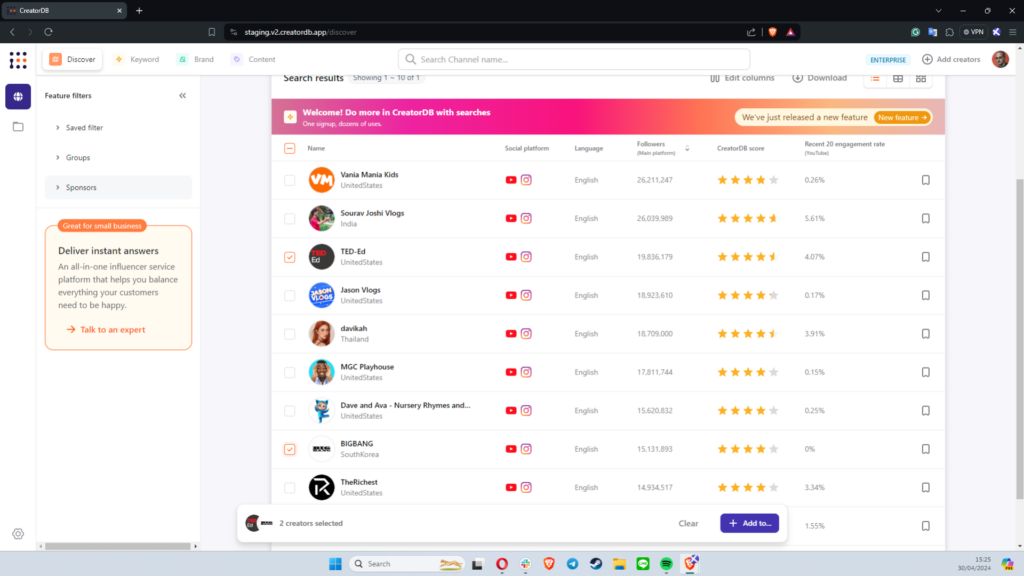Viewport: 1024px width, 576px height.
Task: Open the folder icon in sidebar
Action: coord(18,127)
